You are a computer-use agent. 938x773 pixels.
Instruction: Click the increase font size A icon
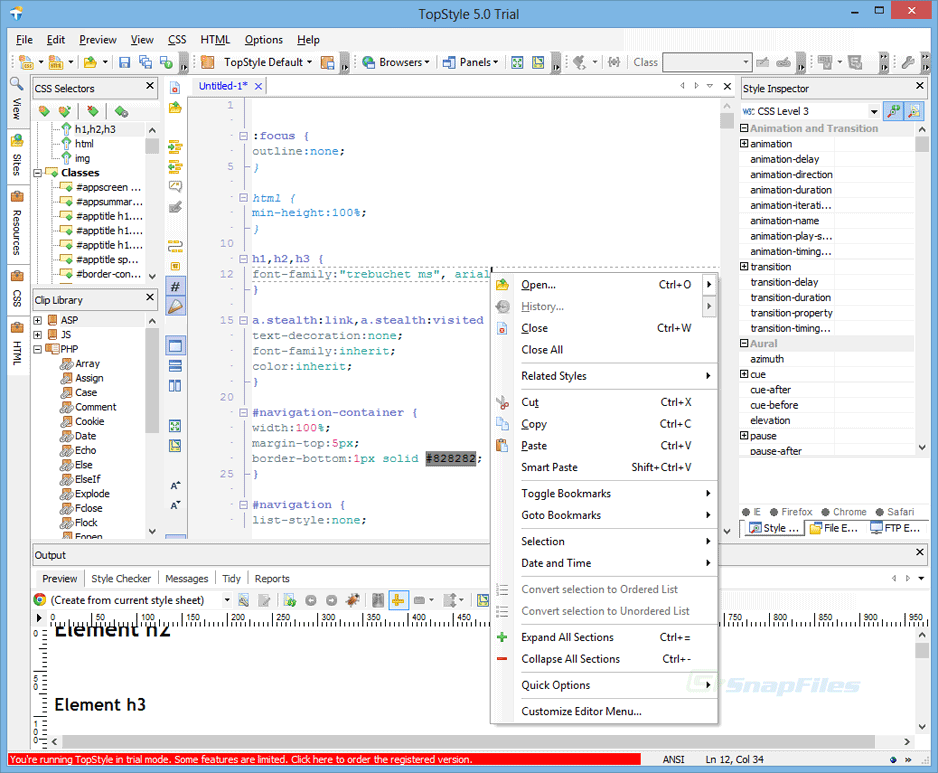pos(175,486)
